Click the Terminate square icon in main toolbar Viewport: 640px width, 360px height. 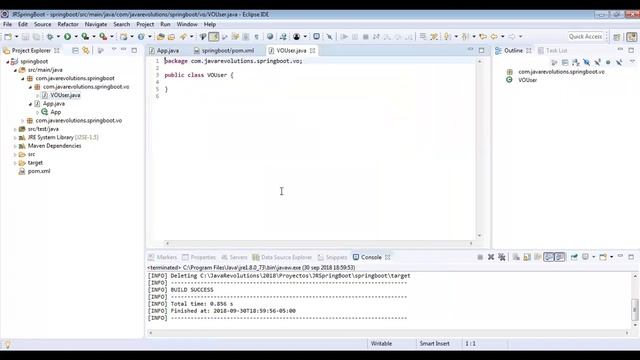pos(366,37)
